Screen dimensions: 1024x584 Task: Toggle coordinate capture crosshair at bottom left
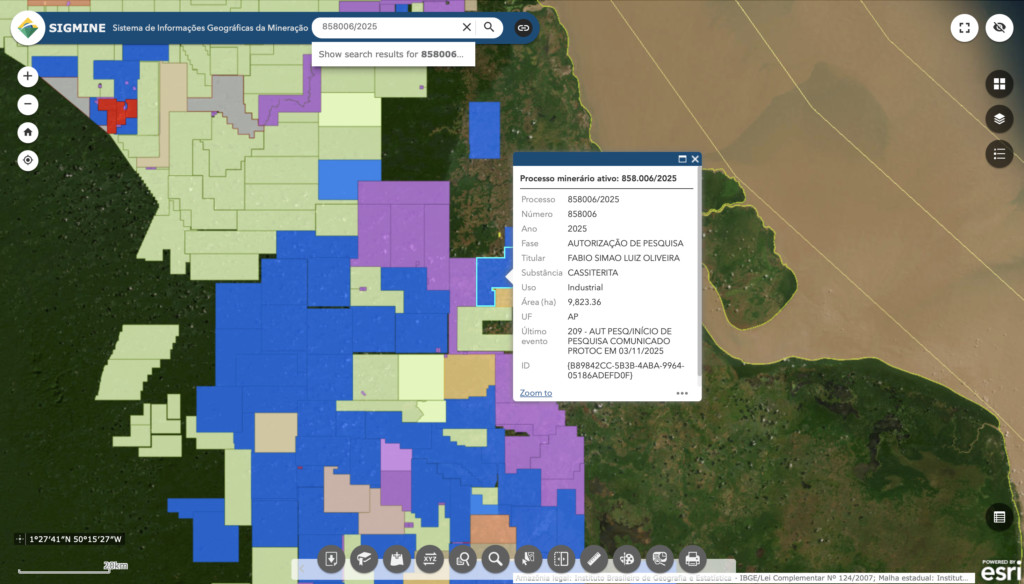pos(20,539)
